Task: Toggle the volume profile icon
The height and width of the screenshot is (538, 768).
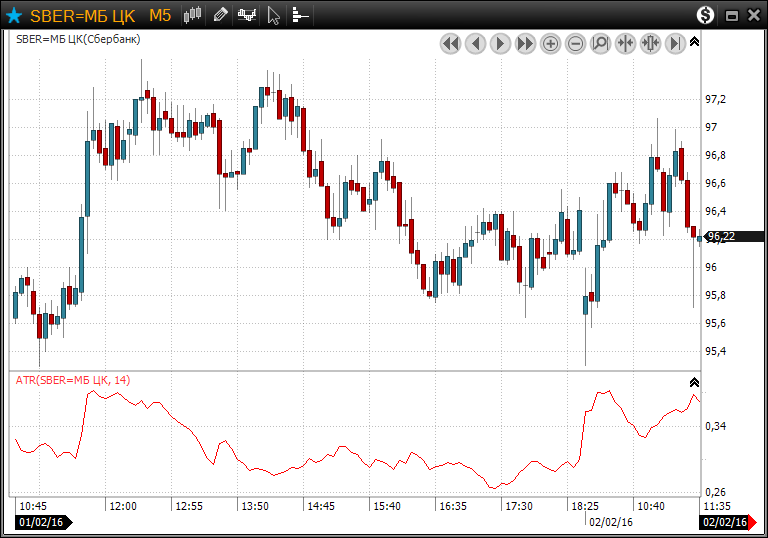Action: [300, 15]
